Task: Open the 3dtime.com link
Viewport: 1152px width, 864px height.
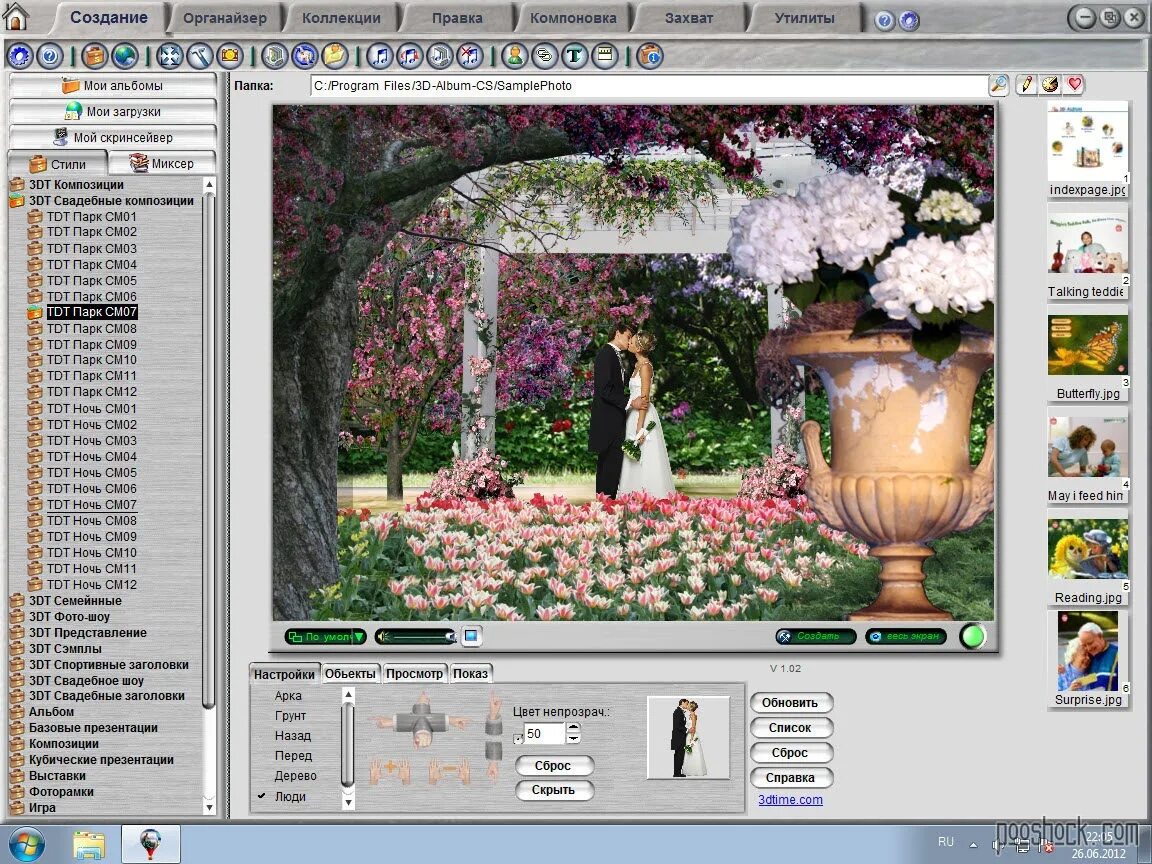Action: [791, 800]
